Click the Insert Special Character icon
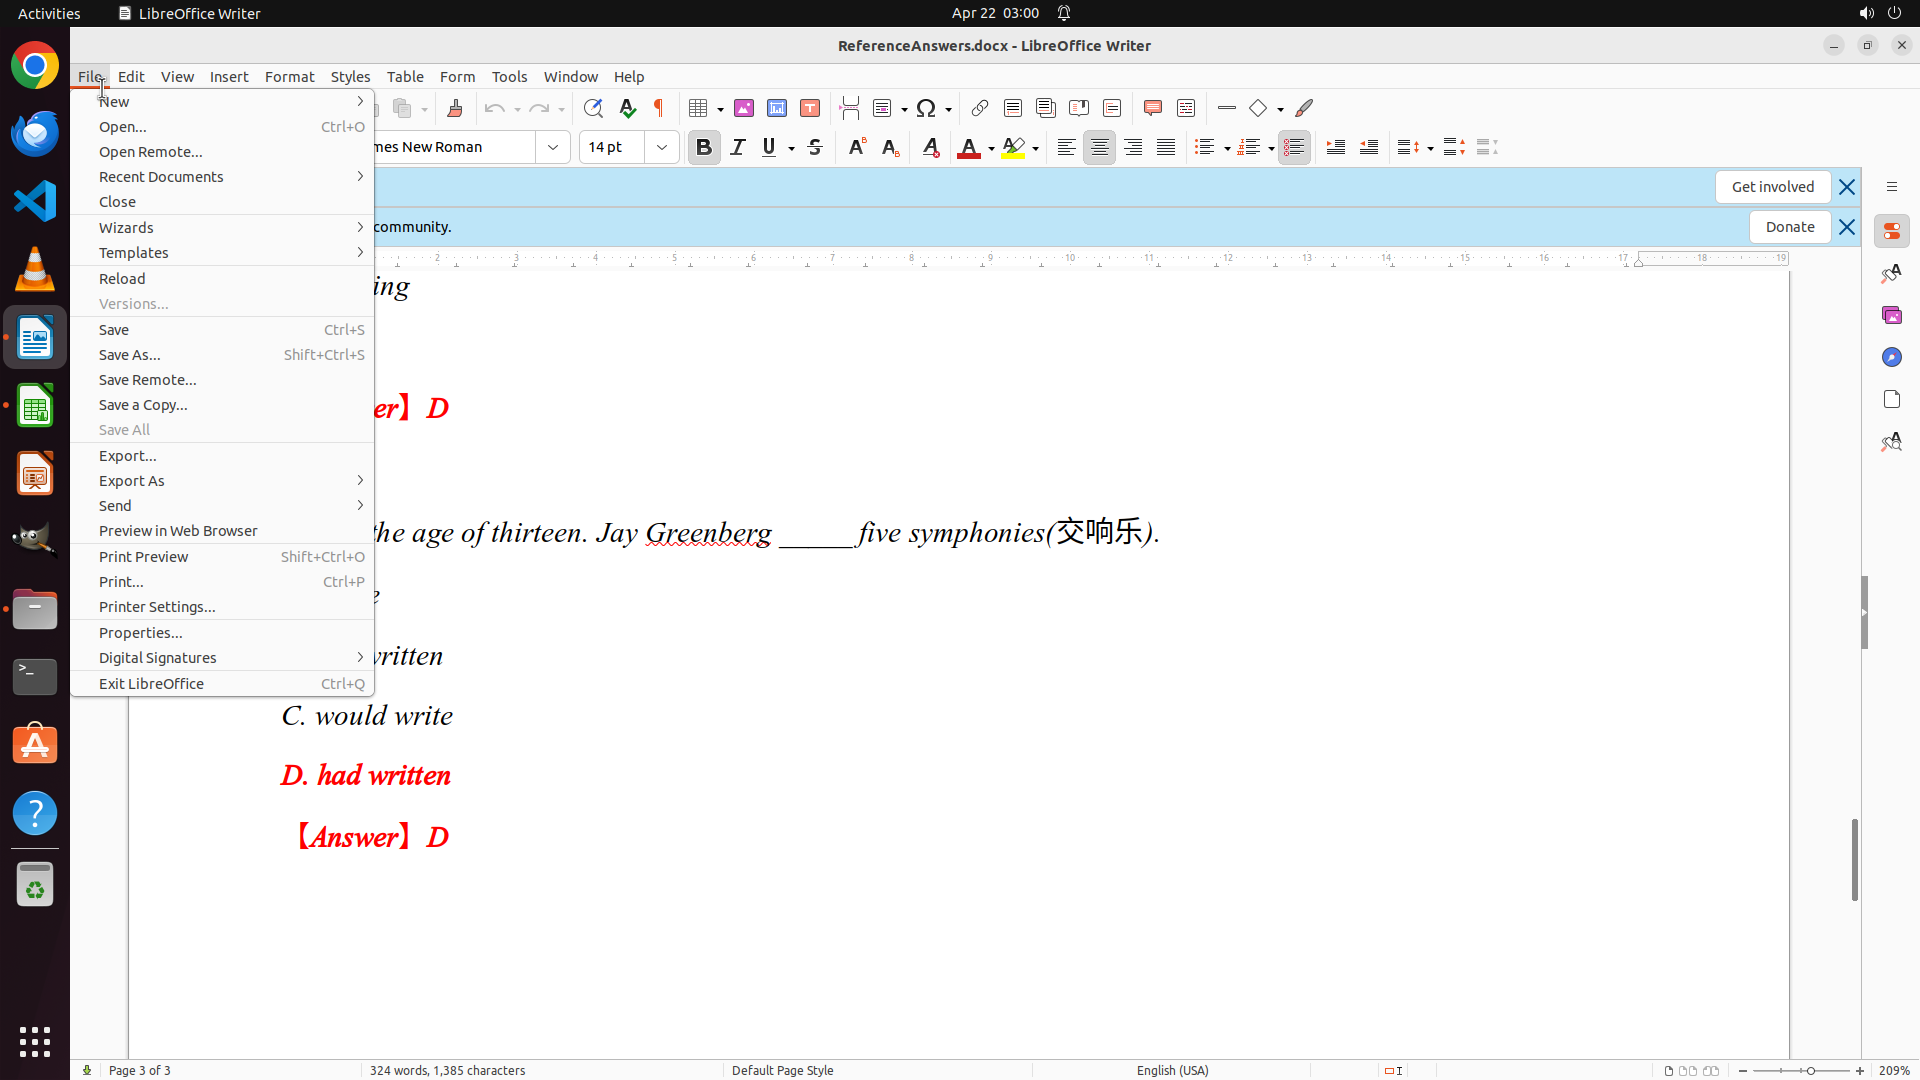The height and width of the screenshot is (1080, 1920). tap(926, 108)
